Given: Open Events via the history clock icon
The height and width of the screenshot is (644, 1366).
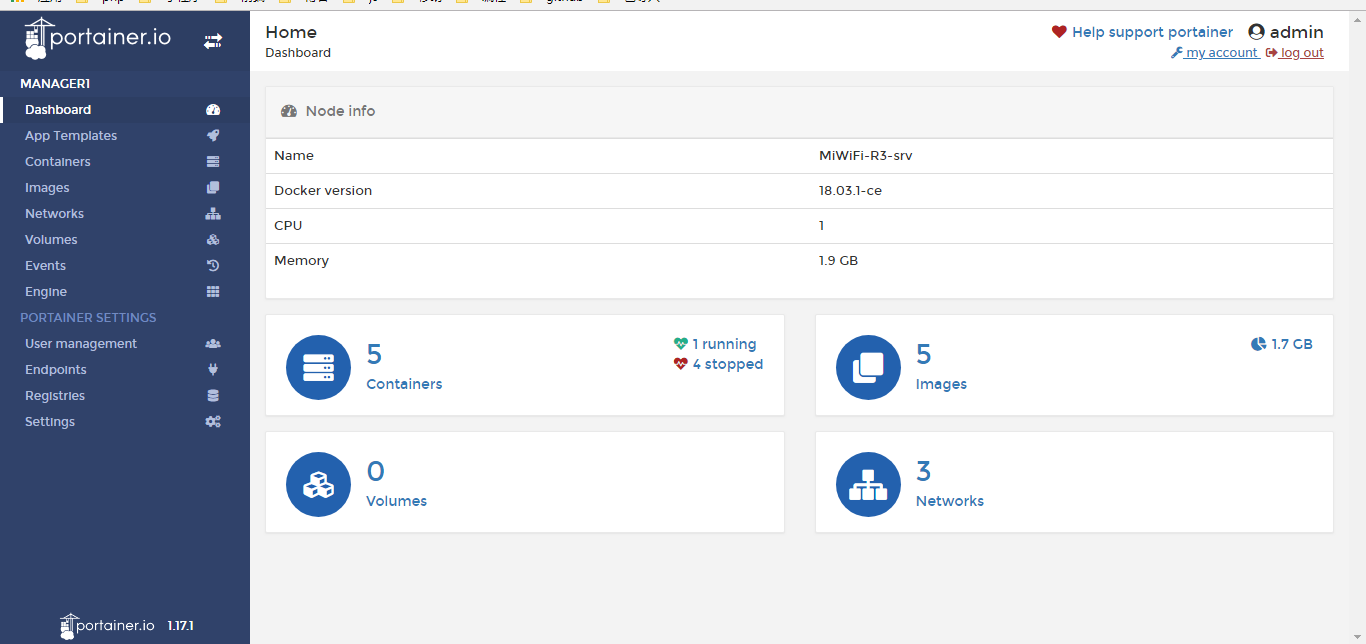Looking at the screenshot, I should click(x=212, y=265).
